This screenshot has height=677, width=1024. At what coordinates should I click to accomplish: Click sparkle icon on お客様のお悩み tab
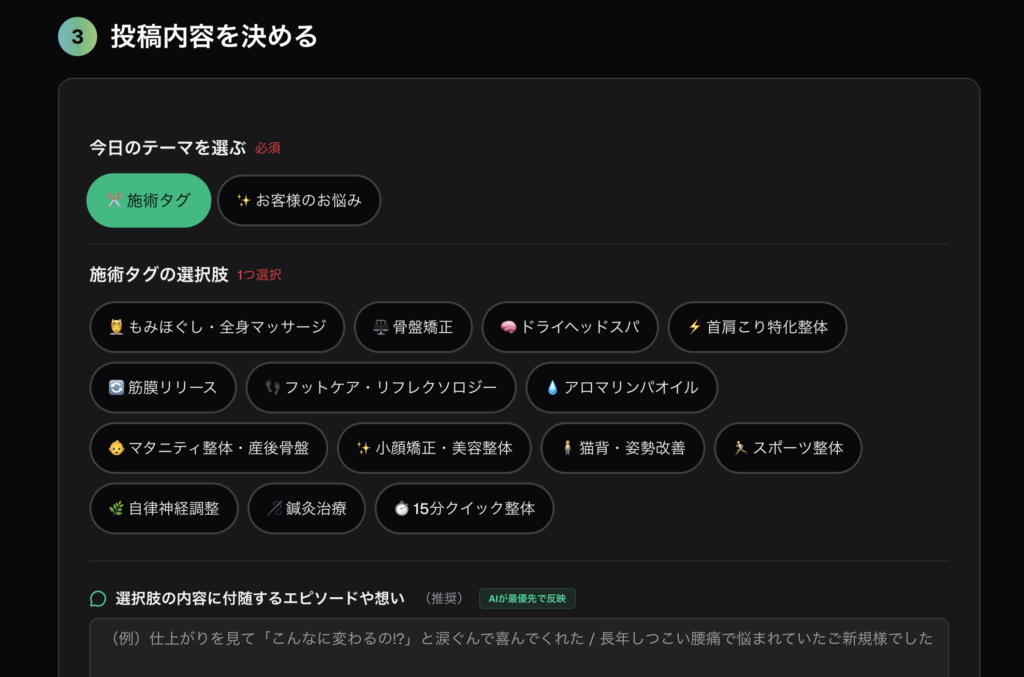[243, 200]
